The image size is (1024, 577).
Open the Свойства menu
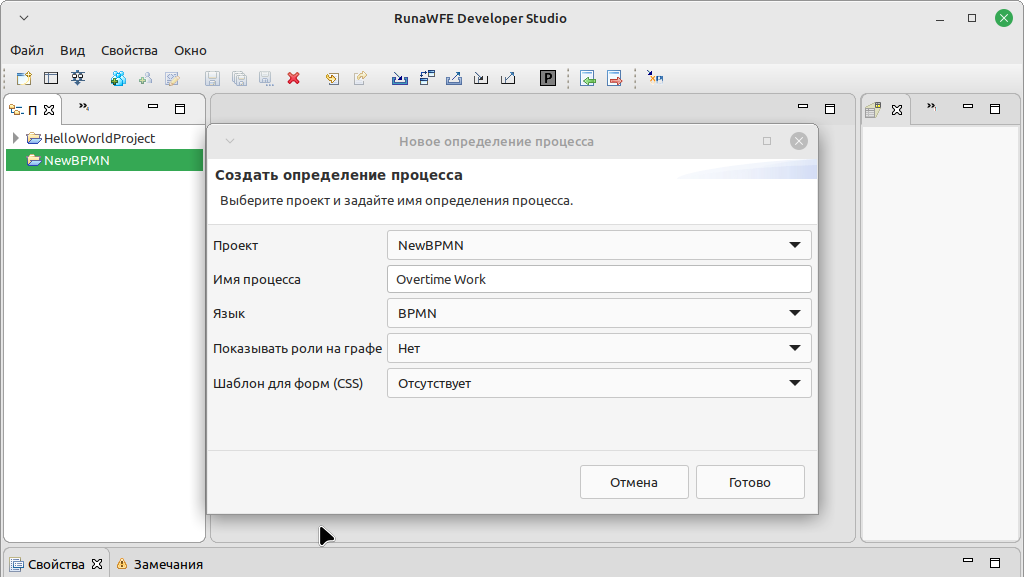pyautogui.click(x=129, y=50)
